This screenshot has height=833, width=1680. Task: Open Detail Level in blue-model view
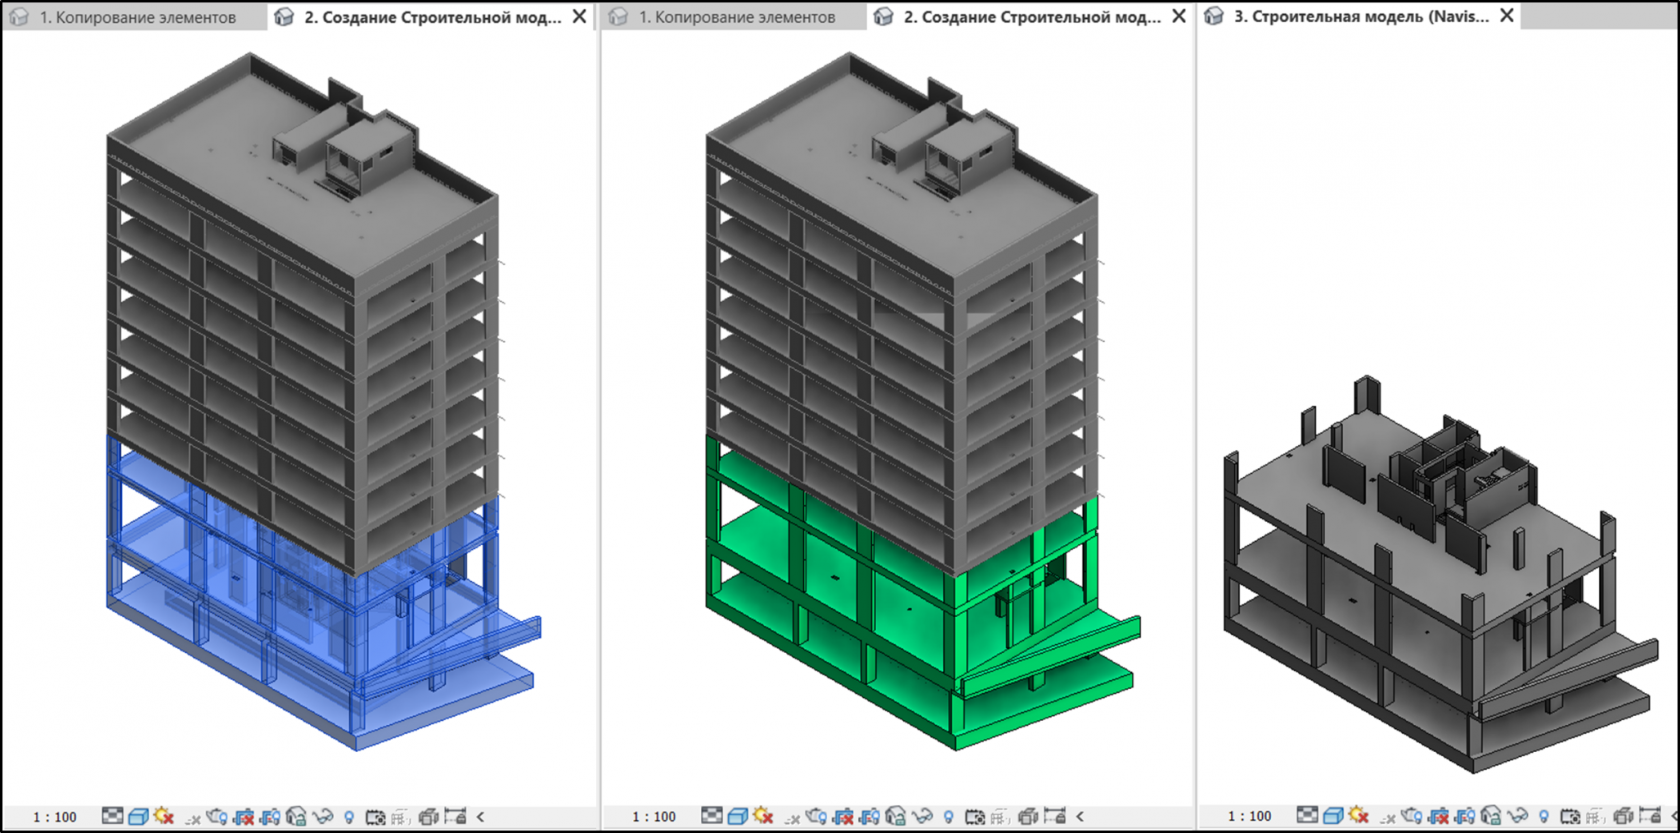click(x=112, y=816)
